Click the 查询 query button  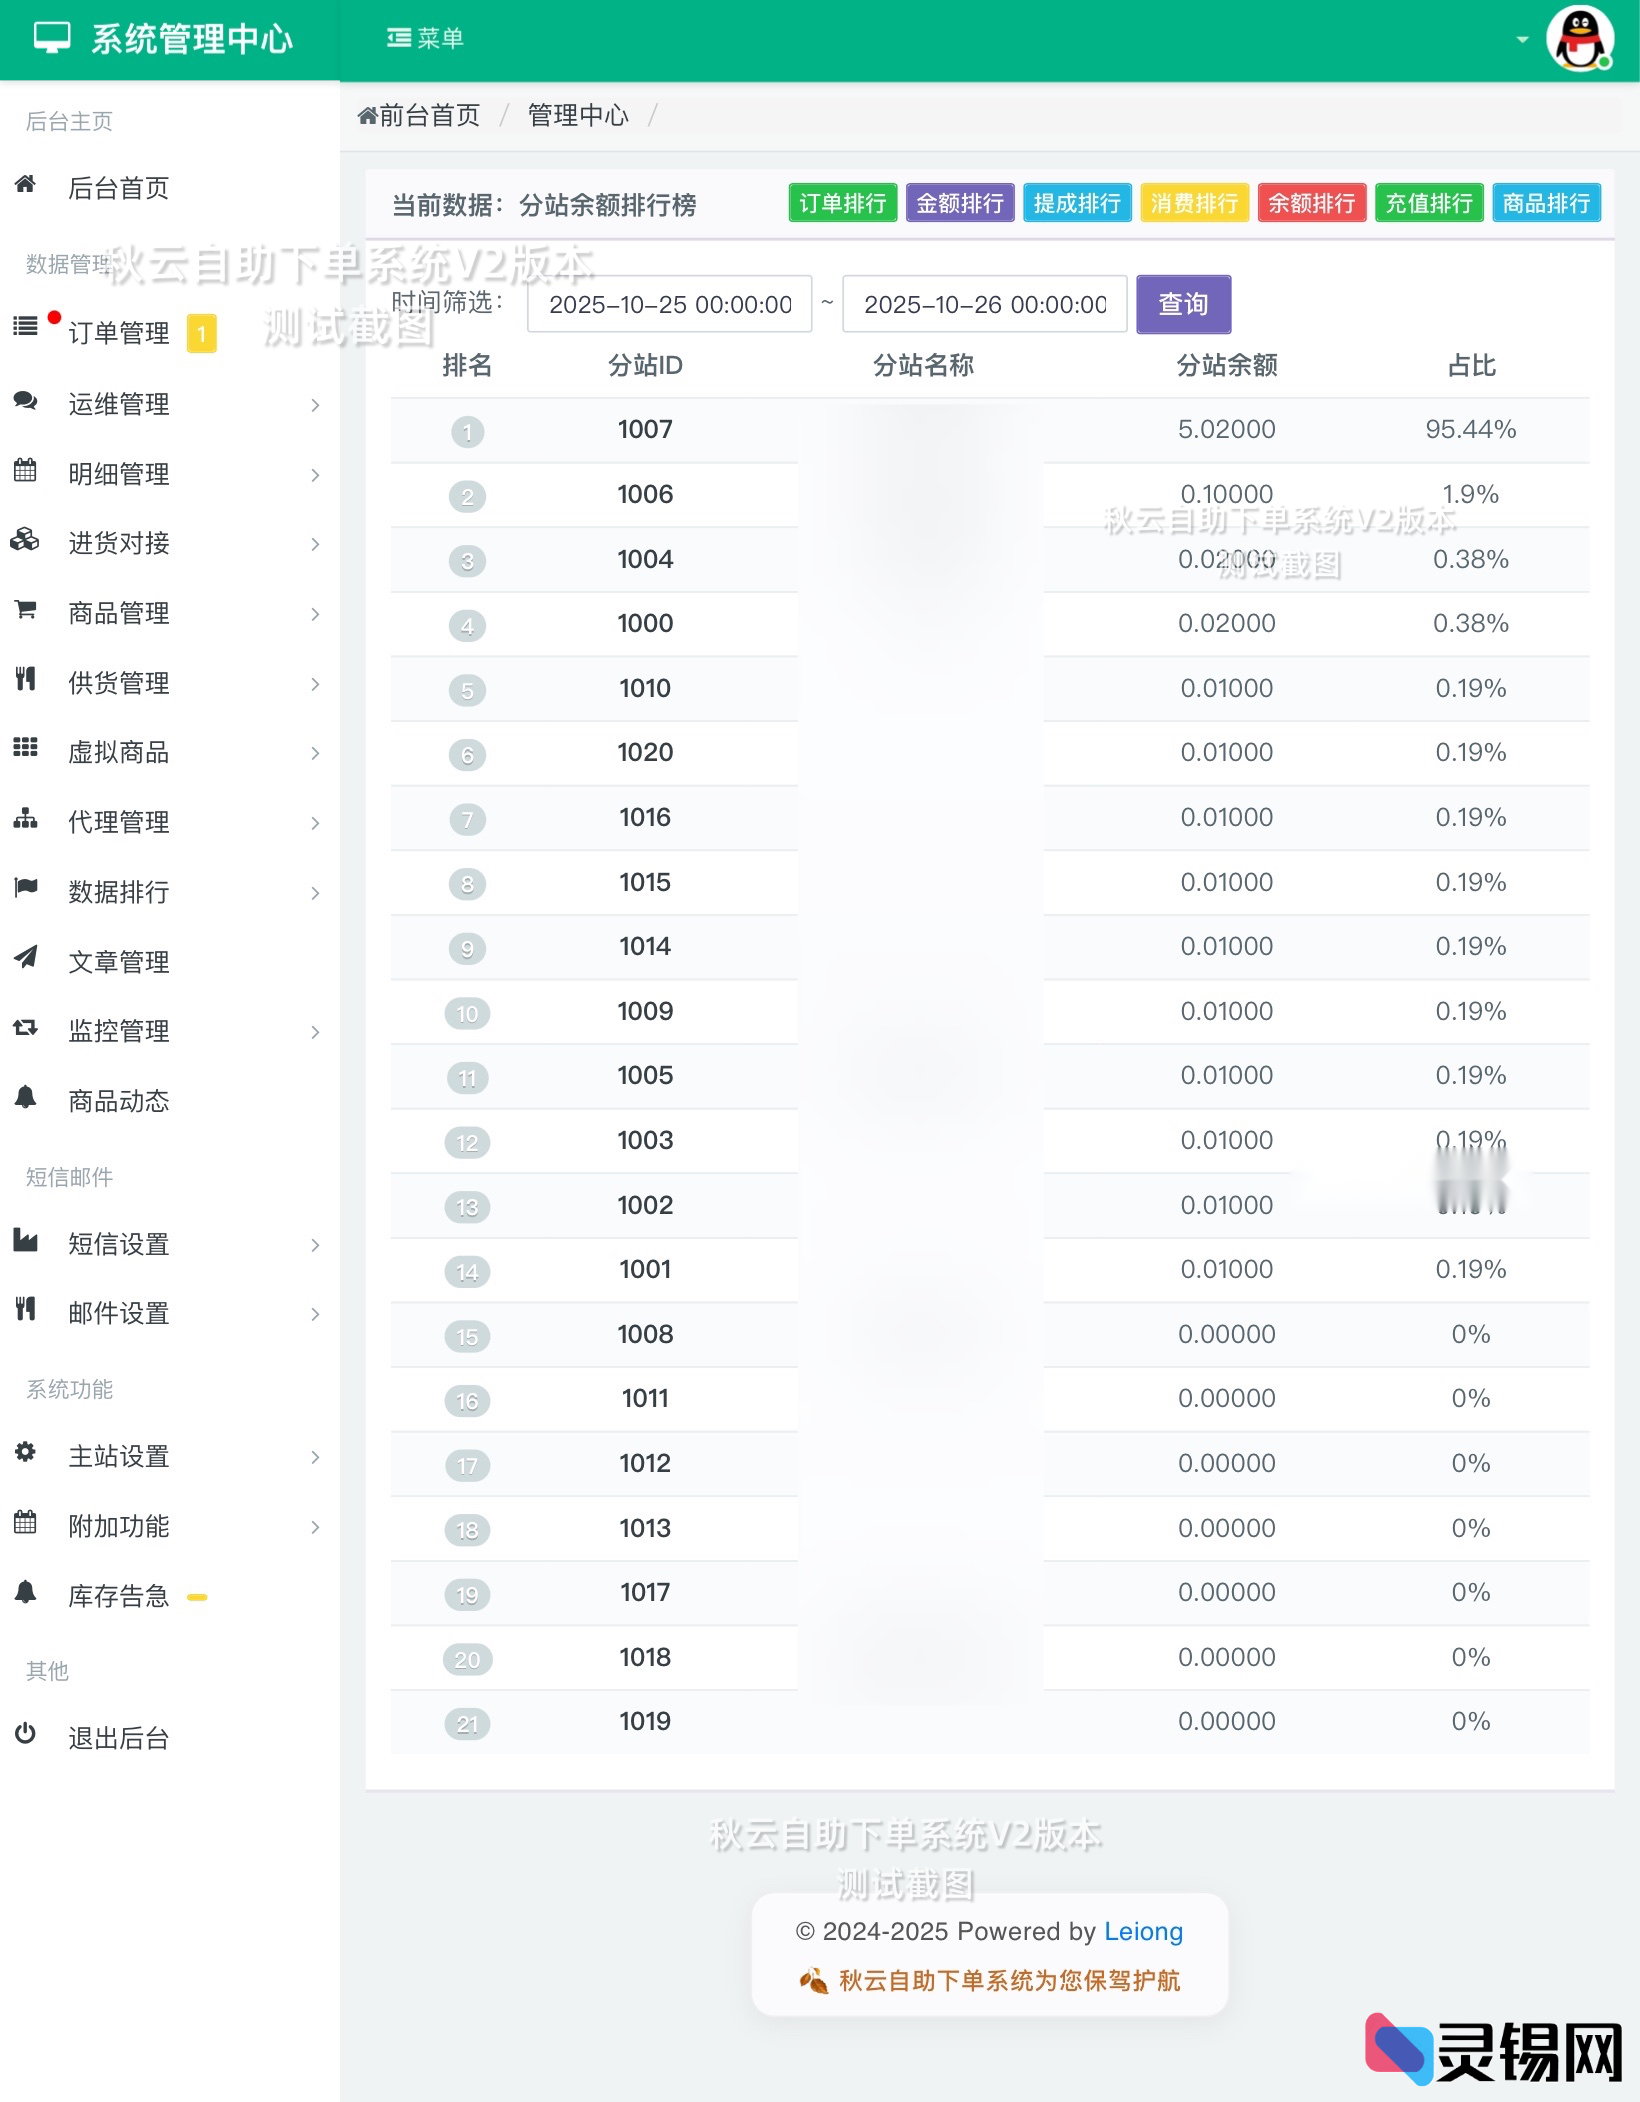pos(1183,303)
